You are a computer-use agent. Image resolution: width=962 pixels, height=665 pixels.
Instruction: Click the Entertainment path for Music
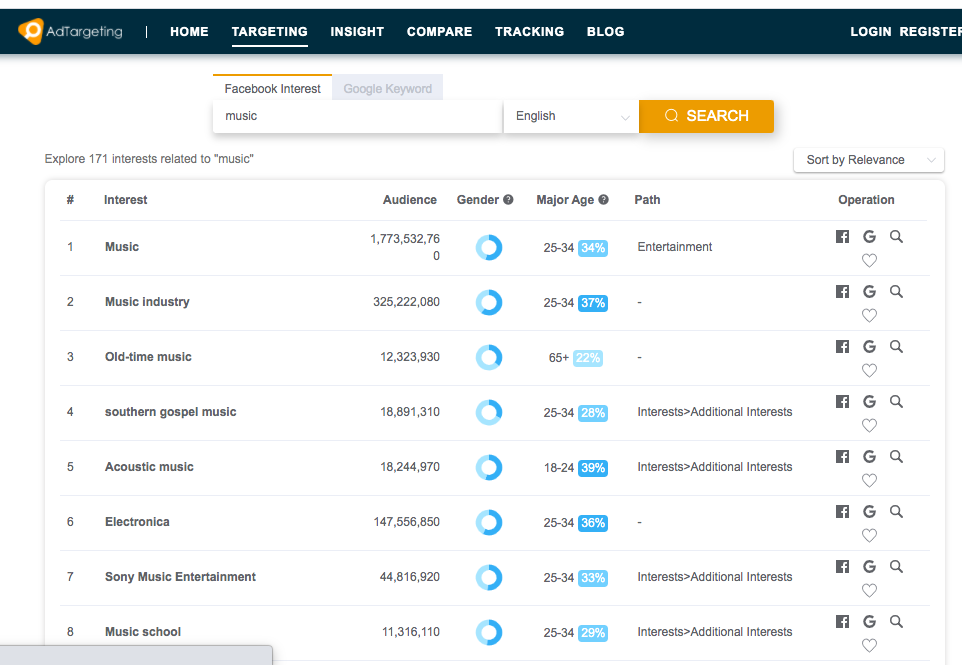(674, 247)
